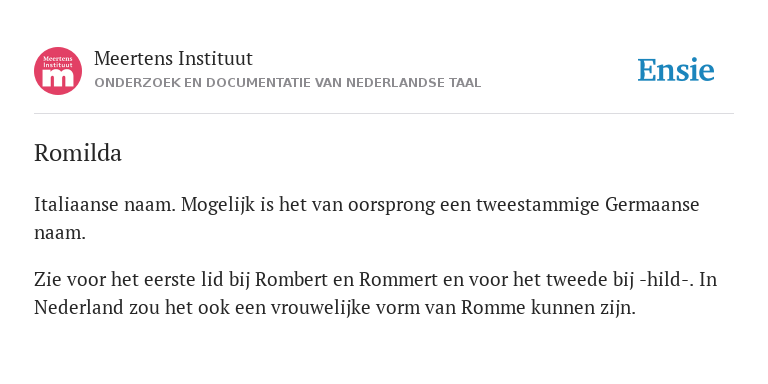Image resolution: width=768 pixels, height=384 pixels.
Task: Click the word Nederland in second paragraph
Action: (78, 309)
